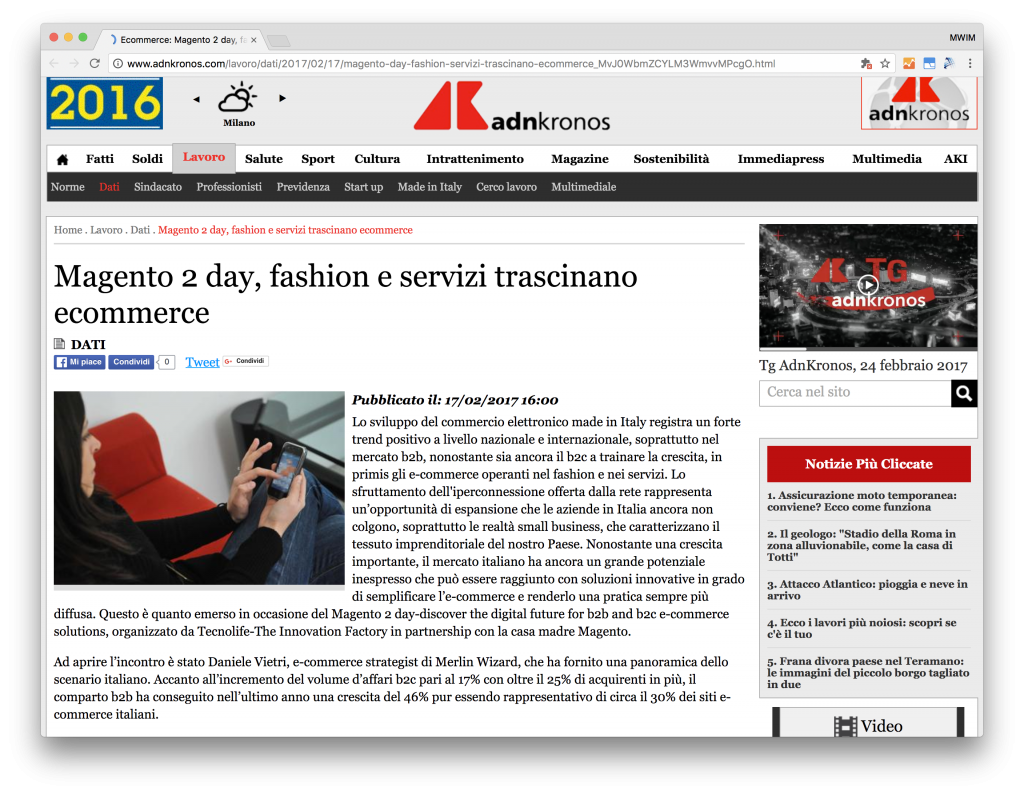Image resolution: width=1024 pixels, height=795 pixels.
Task: Read the Attacco Atlantico weather news item
Action: pos(868,590)
